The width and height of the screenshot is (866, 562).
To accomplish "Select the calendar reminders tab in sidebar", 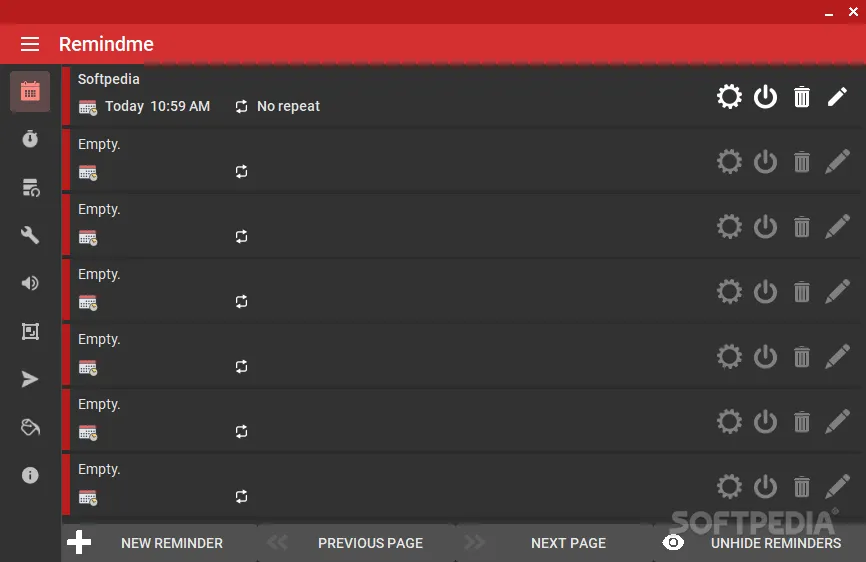I will click(x=30, y=92).
